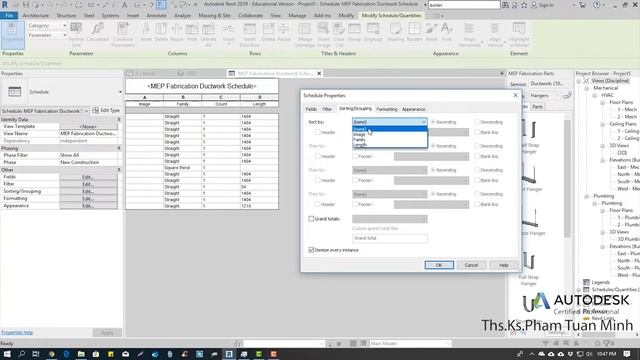Open the Architecture ribbon tab

click(36, 16)
